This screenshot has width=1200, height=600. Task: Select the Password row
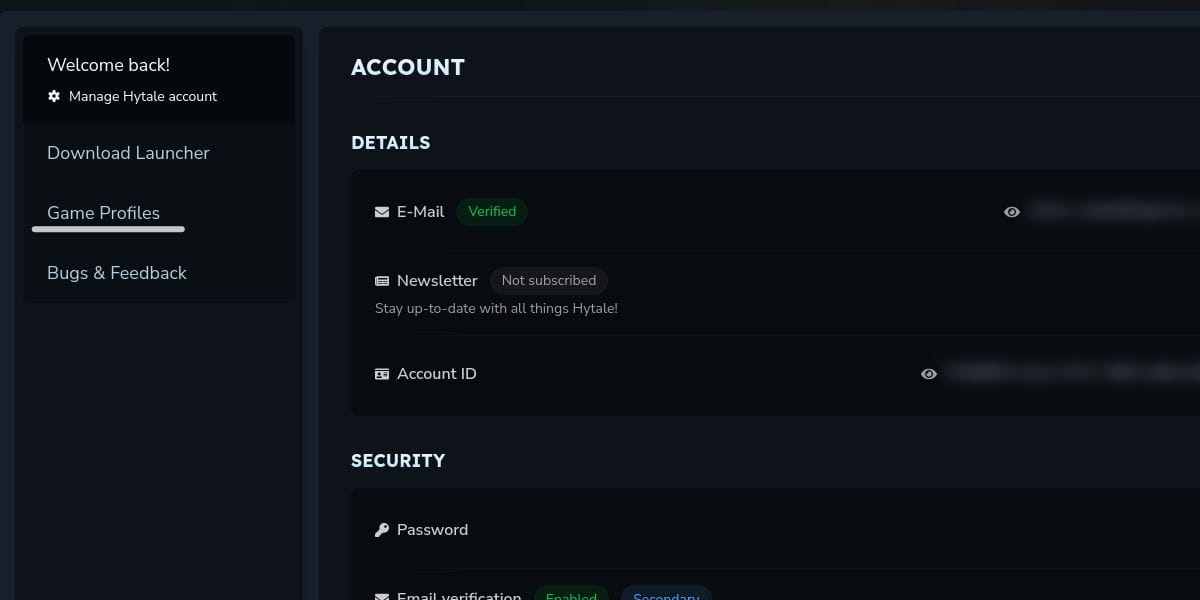[432, 530]
